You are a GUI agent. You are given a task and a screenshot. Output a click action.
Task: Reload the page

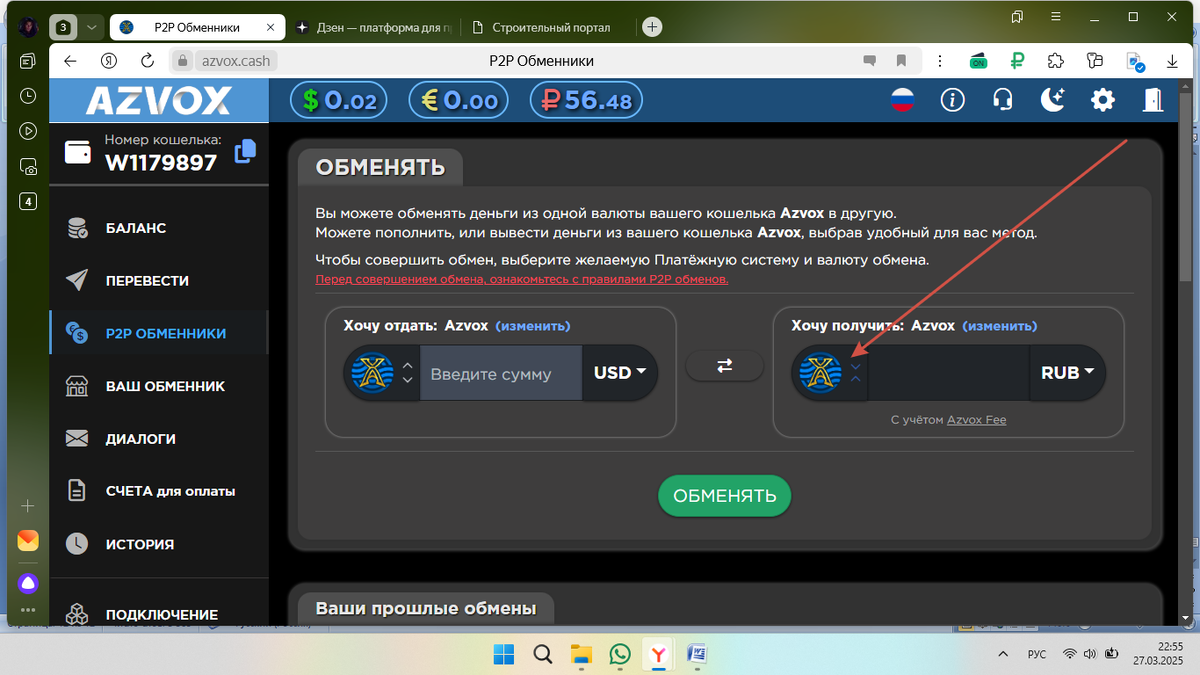click(147, 61)
